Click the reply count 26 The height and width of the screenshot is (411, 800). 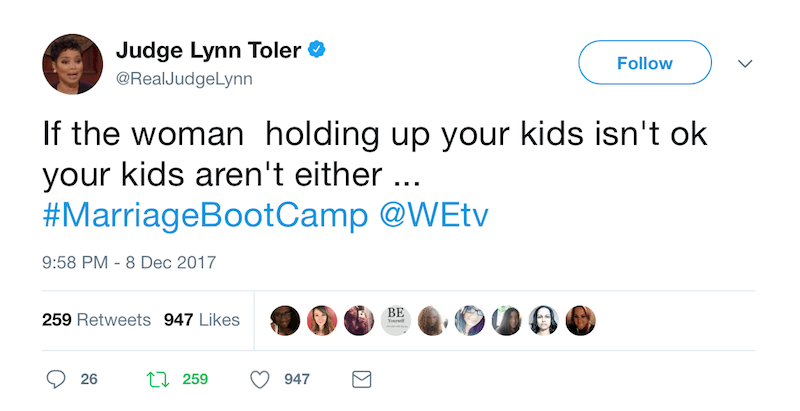point(89,380)
